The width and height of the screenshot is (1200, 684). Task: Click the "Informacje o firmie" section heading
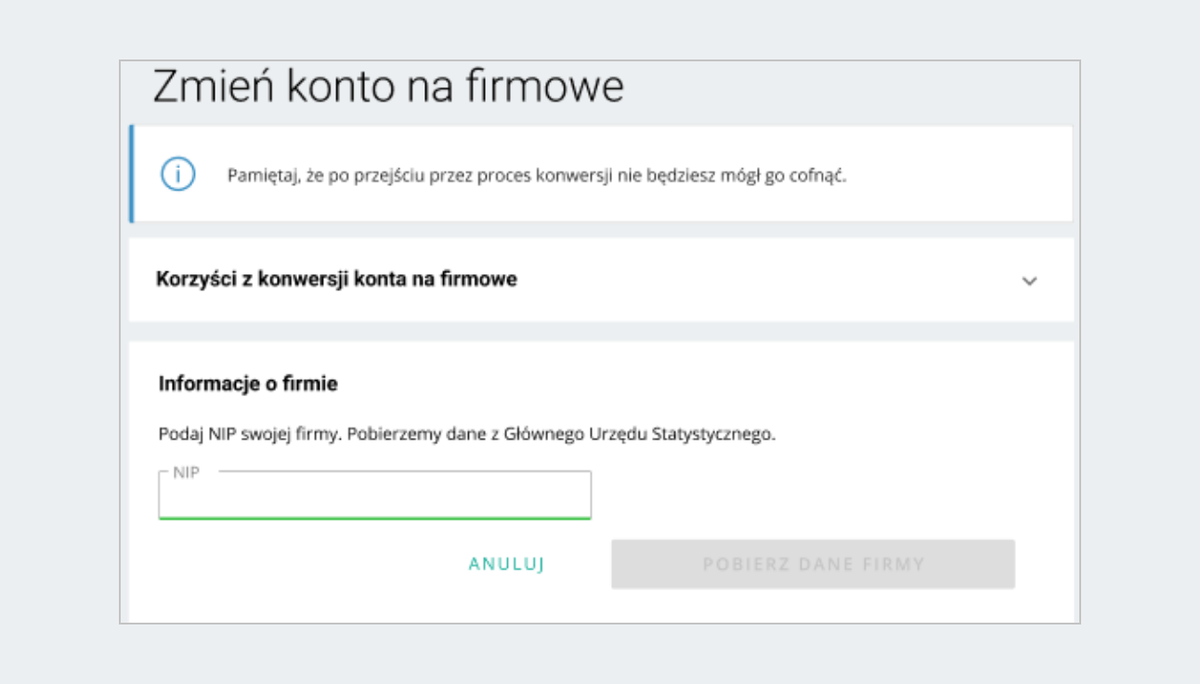pyautogui.click(x=248, y=383)
